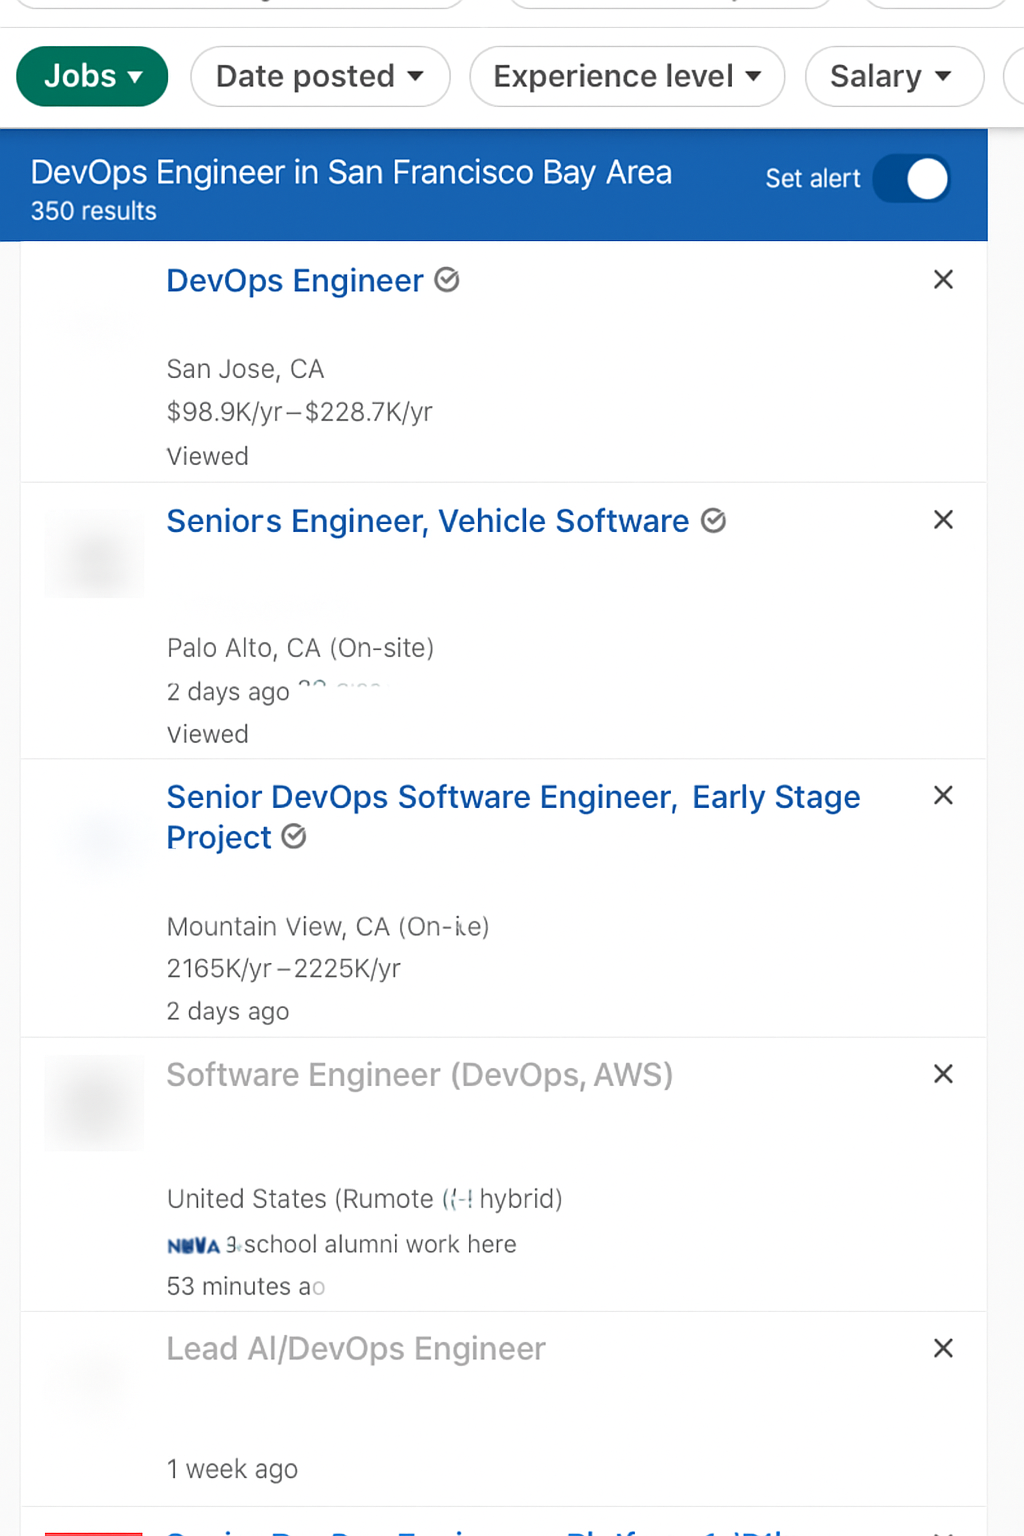Open the Salary filter dropdown
This screenshot has width=1024, height=1536.
[x=893, y=76]
